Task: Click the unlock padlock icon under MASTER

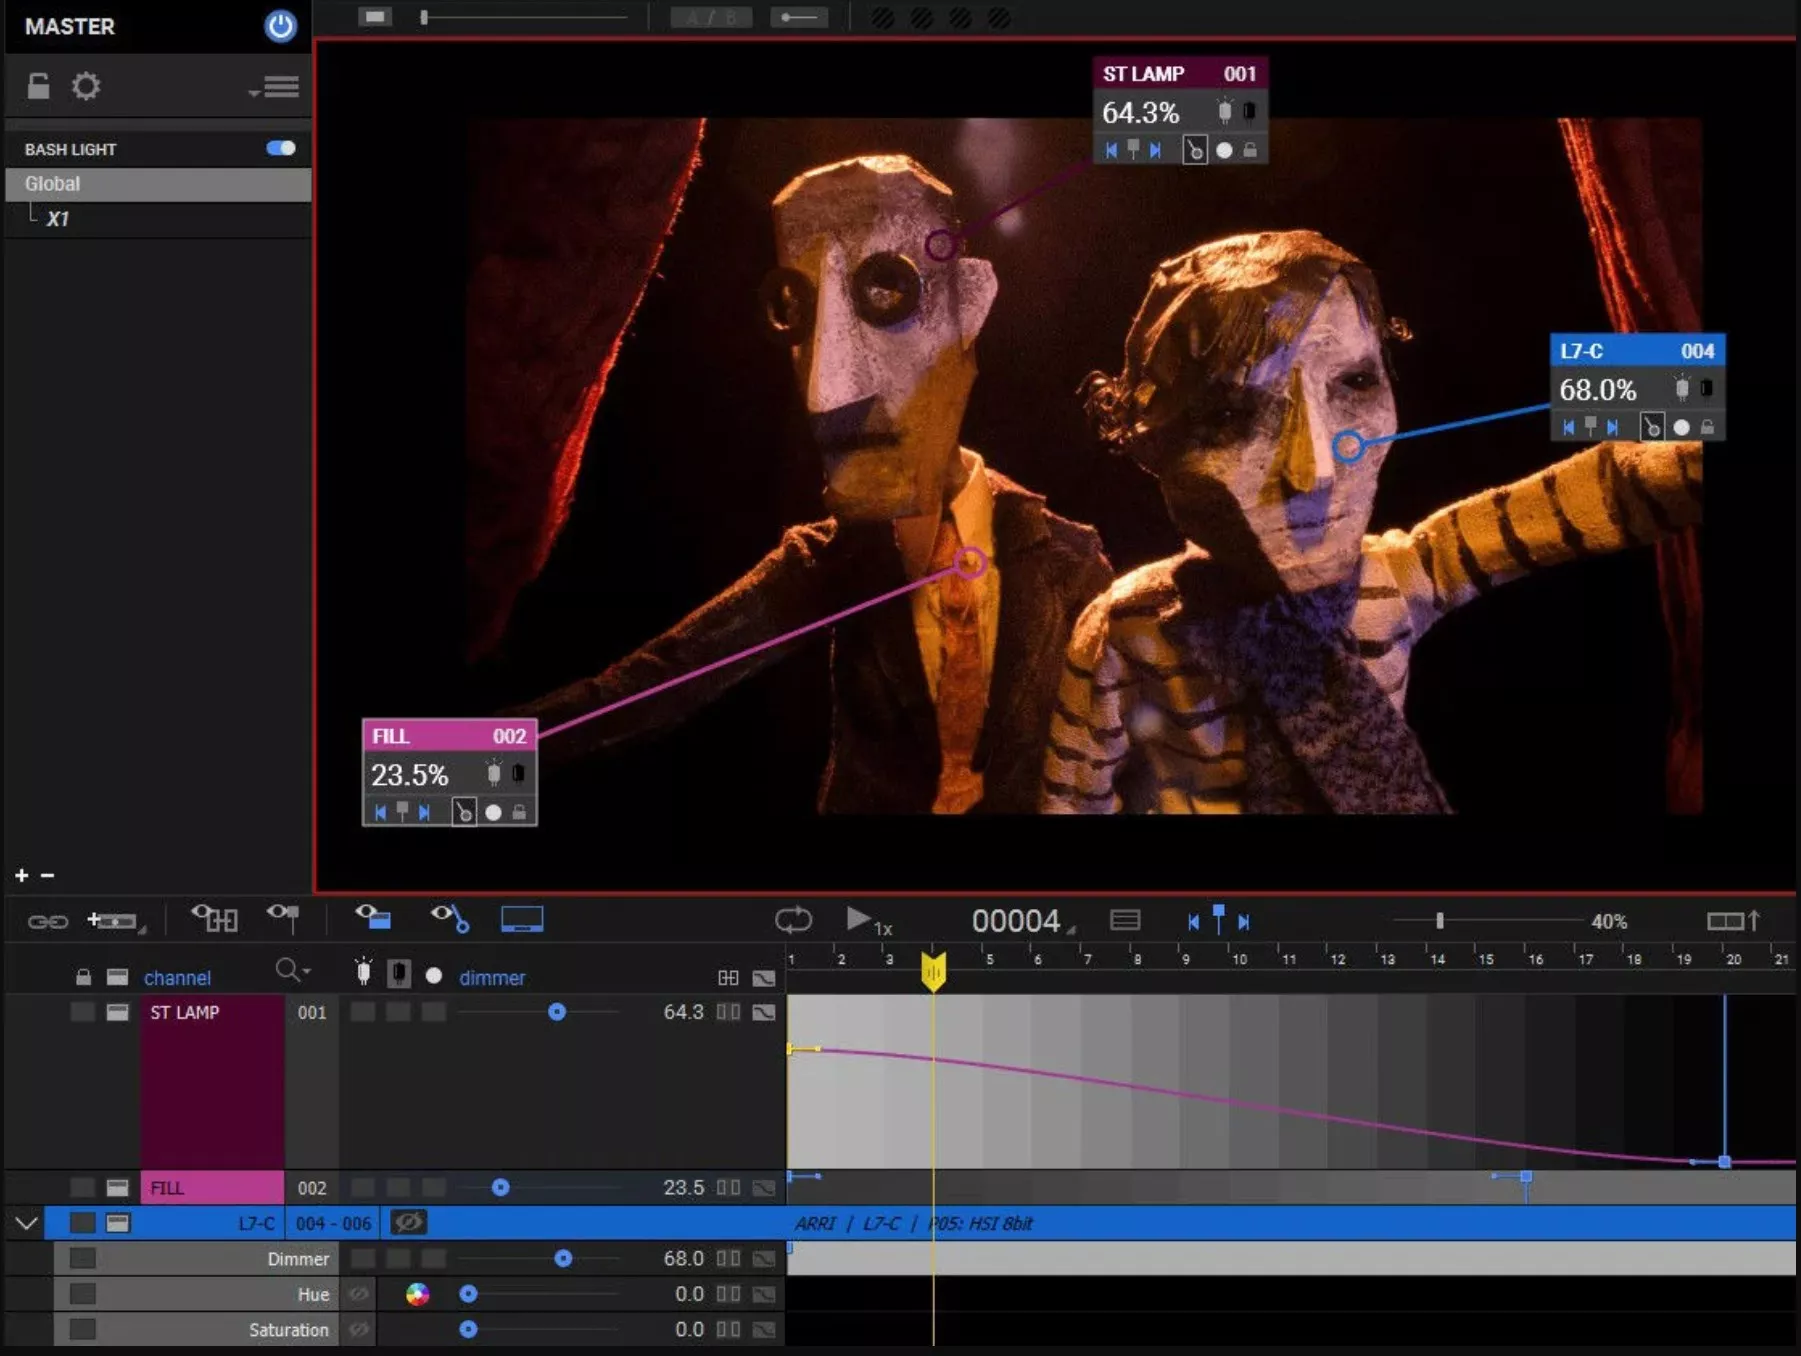Action: coord(38,87)
